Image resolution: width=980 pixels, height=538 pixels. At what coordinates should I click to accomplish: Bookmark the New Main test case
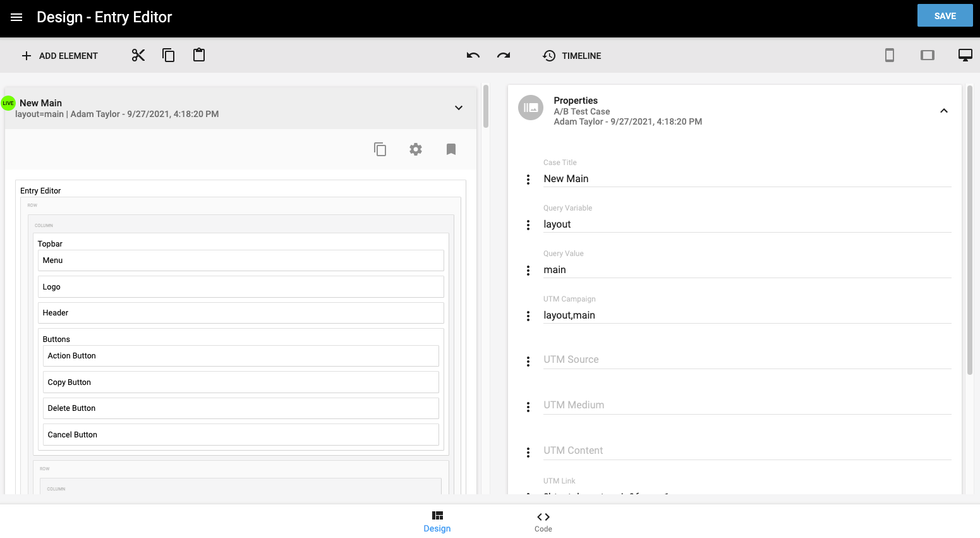click(x=451, y=149)
